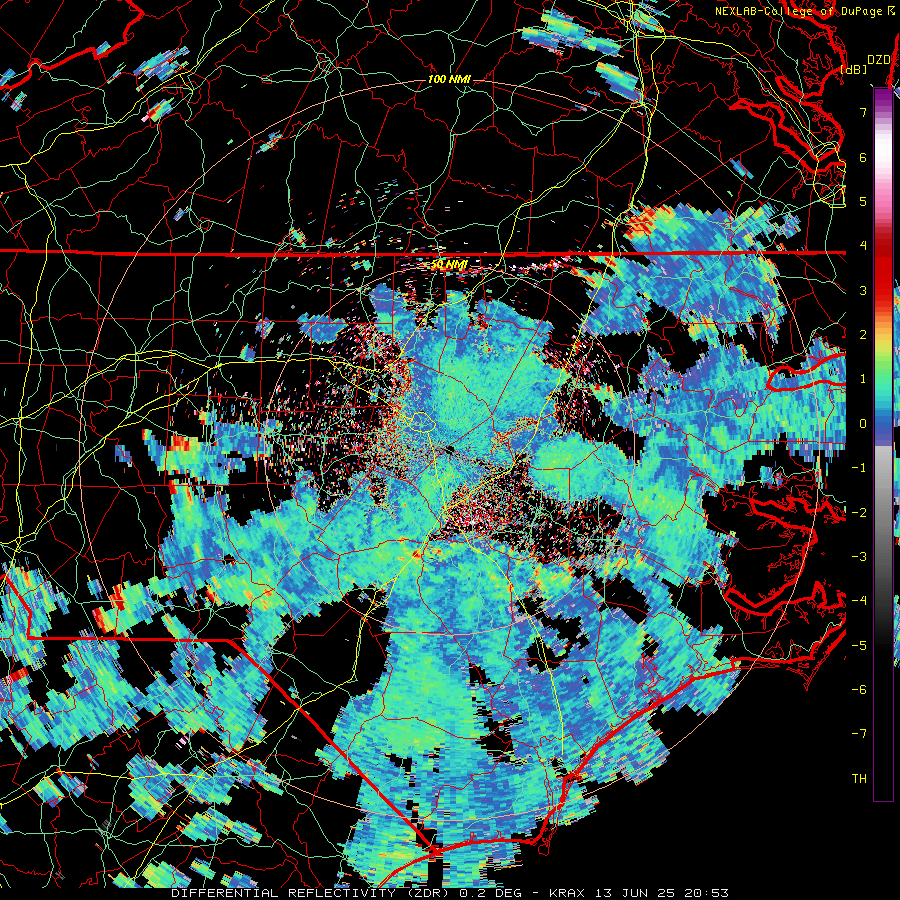Click the "-2" value on the color scale
The image size is (900, 900).
[859, 513]
